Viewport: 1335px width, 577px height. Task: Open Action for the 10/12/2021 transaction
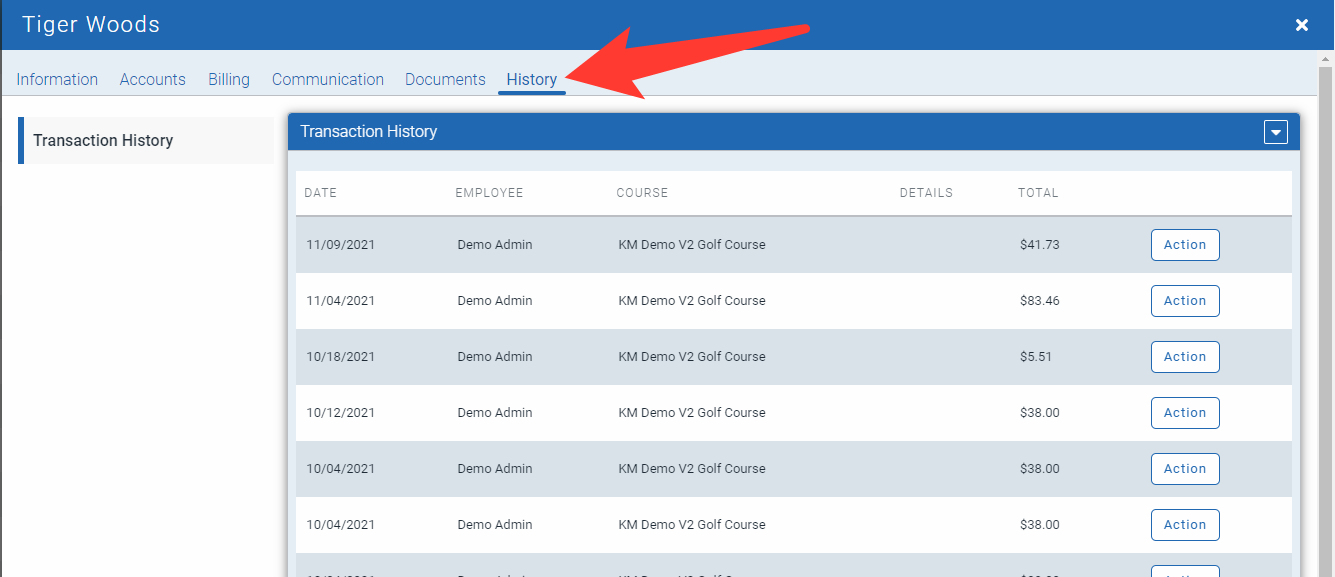1185,413
